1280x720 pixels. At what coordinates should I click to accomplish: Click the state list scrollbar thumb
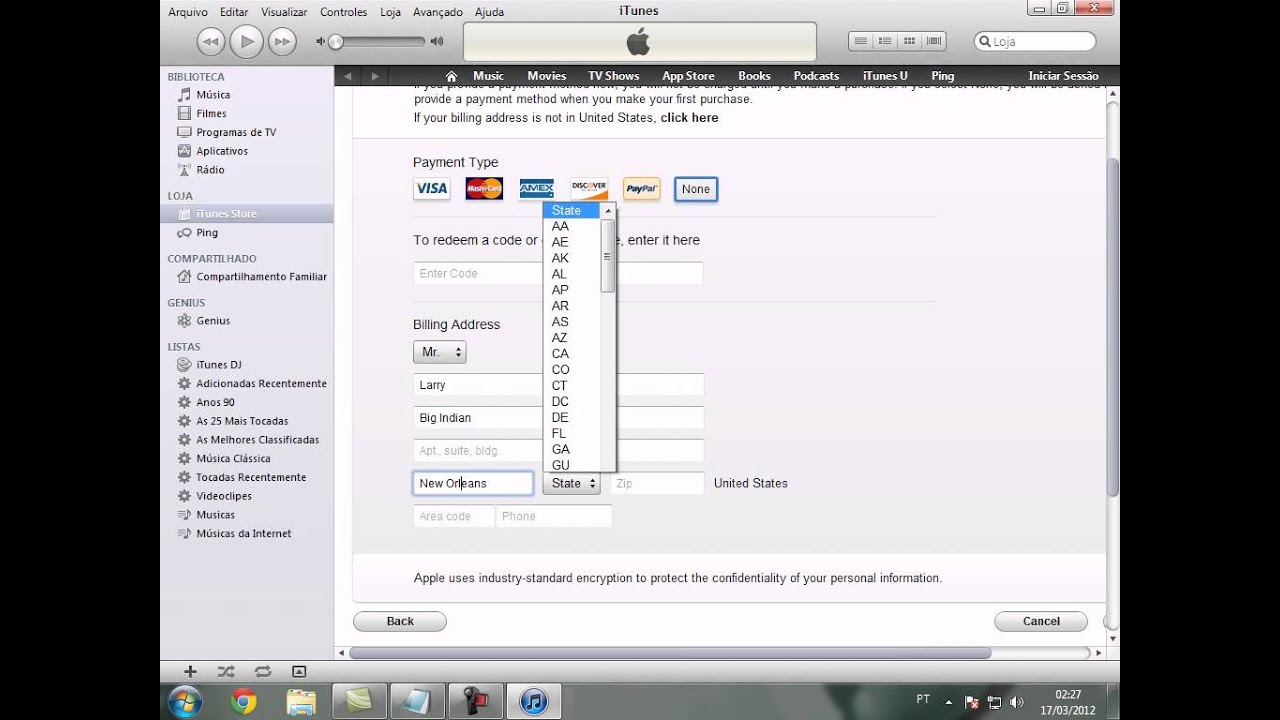click(607, 256)
